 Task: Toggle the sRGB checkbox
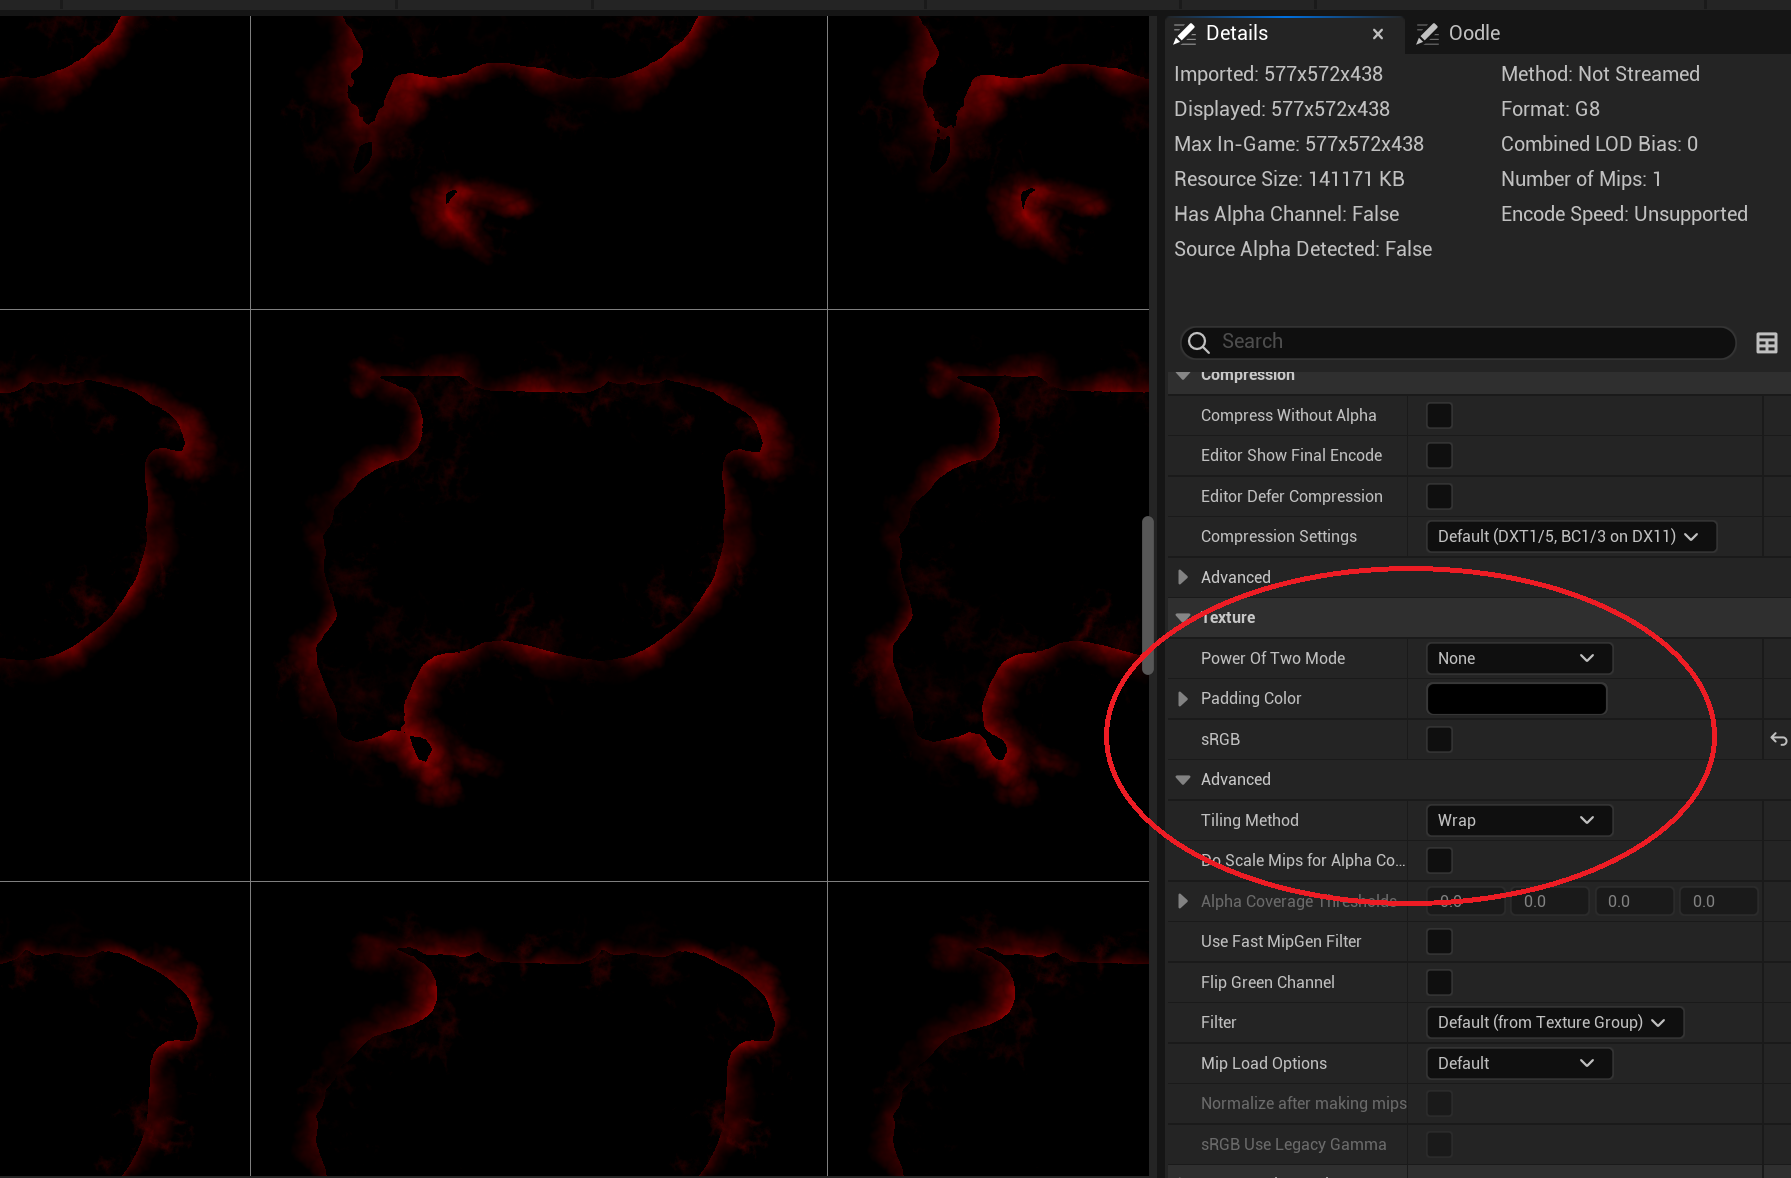pyautogui.click(x=1438, y=739)
